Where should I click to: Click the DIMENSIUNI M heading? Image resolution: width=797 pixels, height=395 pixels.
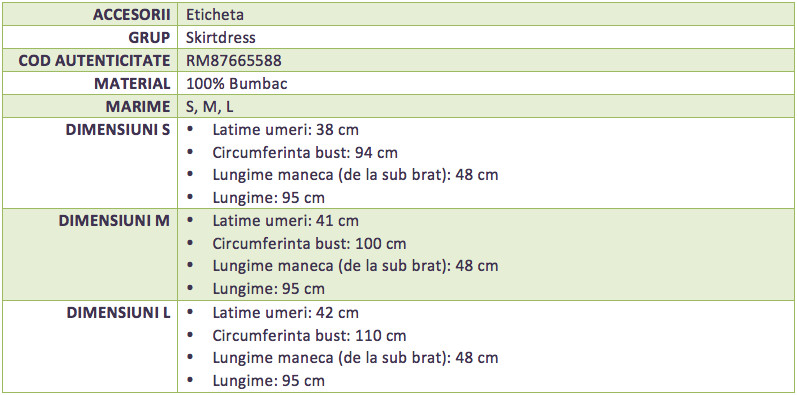click(x=114, y=221)
